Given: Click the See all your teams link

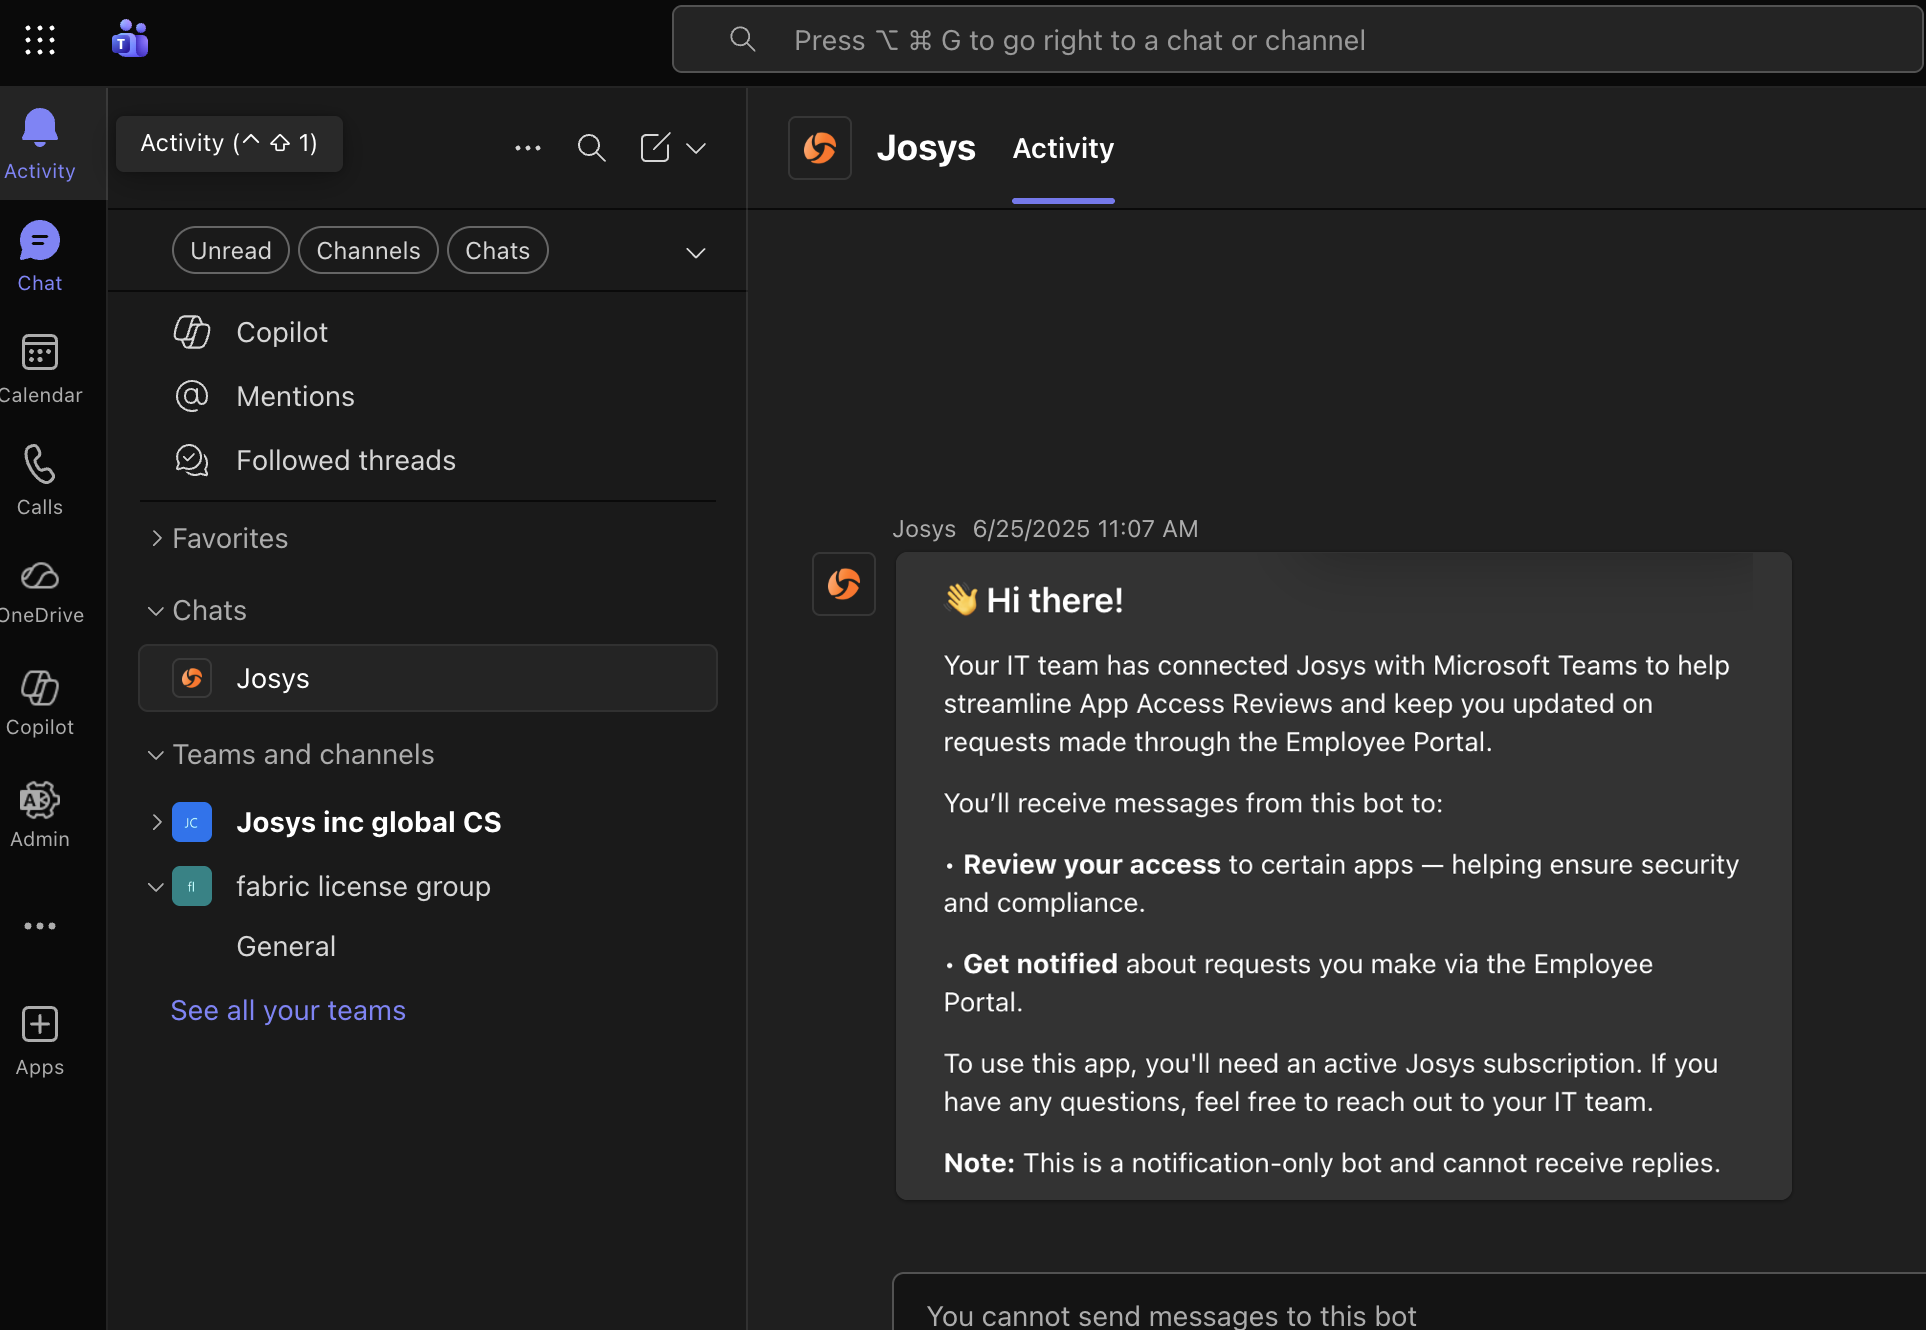Looking at the screenshot, I should pos(288,1010).
